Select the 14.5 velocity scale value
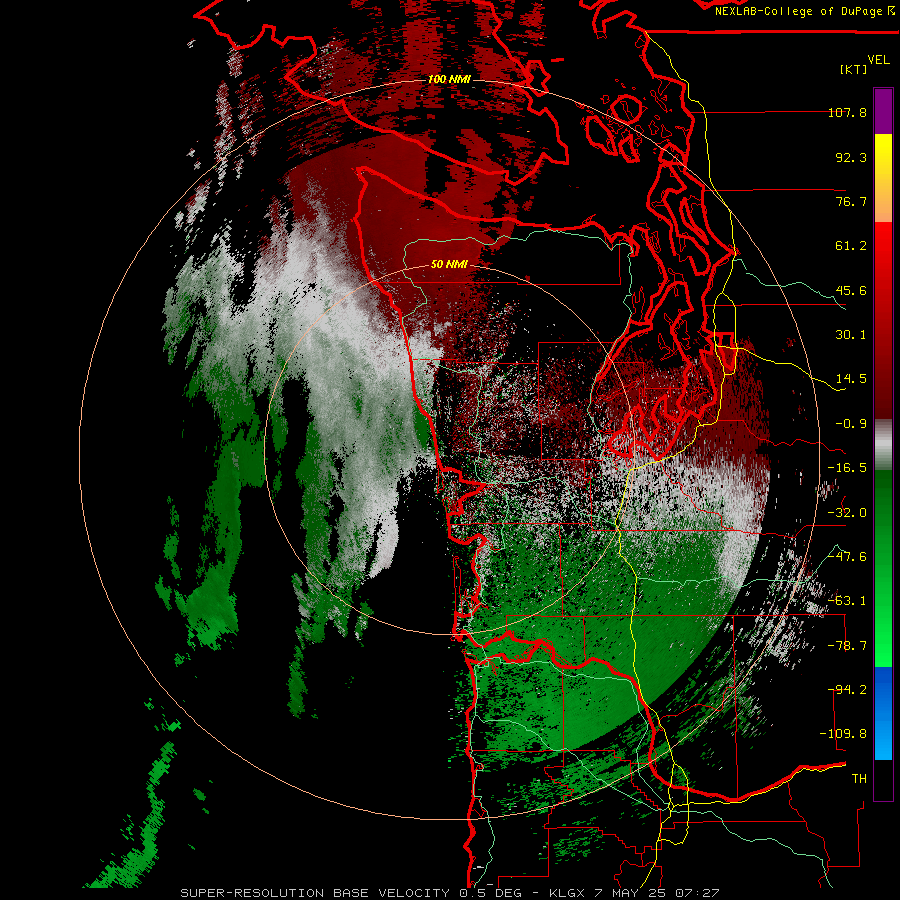 [851, 379]
